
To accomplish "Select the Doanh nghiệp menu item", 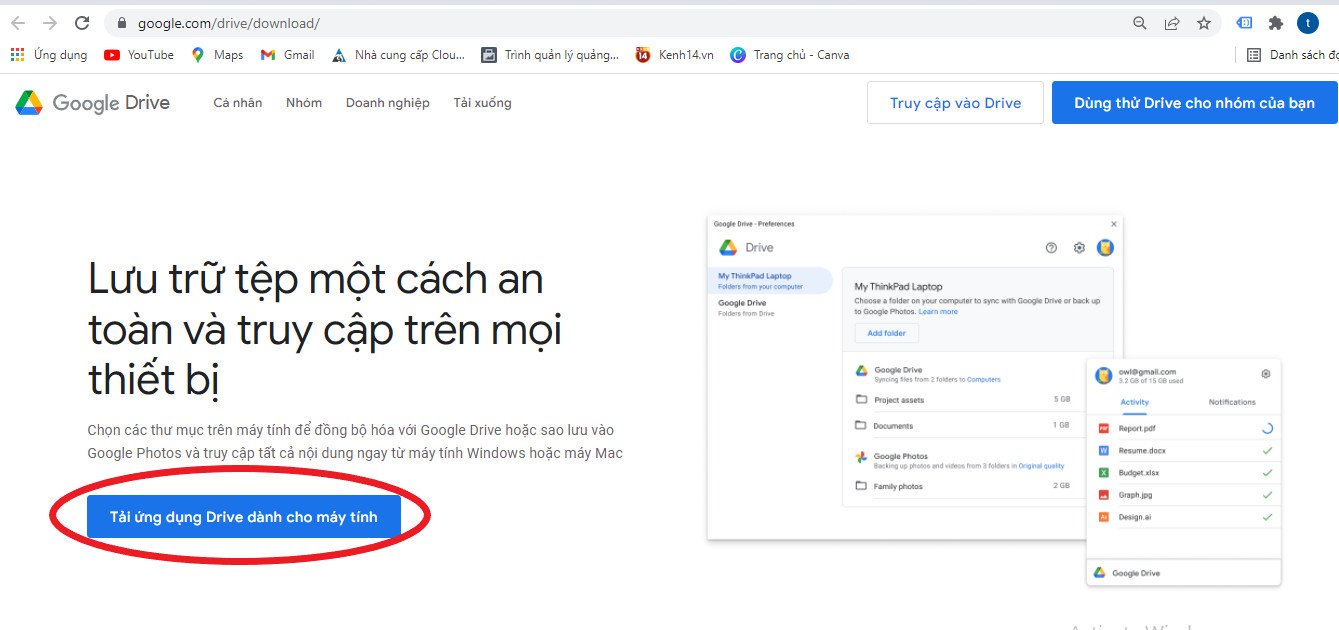I will click(x=387, y=102).
